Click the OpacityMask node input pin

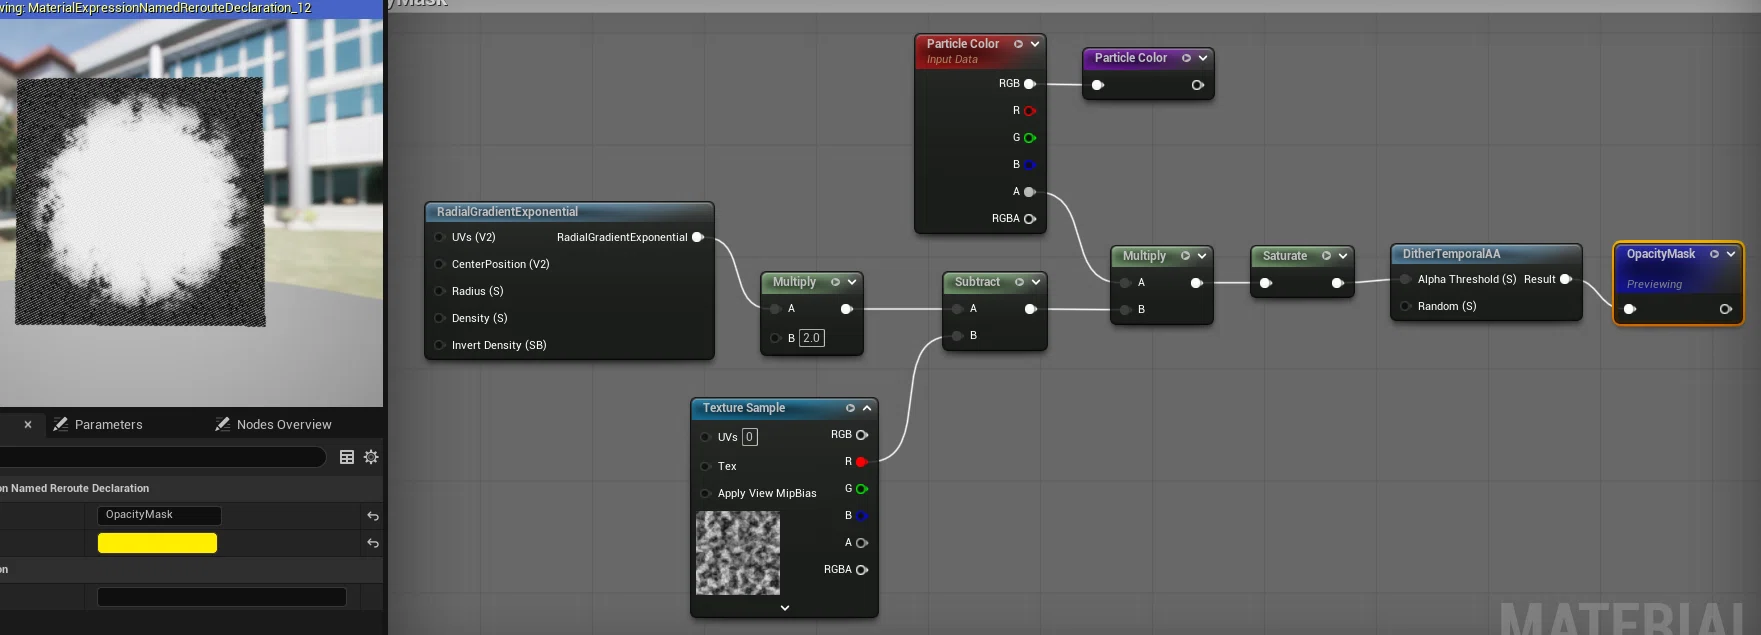[1629, 309]
